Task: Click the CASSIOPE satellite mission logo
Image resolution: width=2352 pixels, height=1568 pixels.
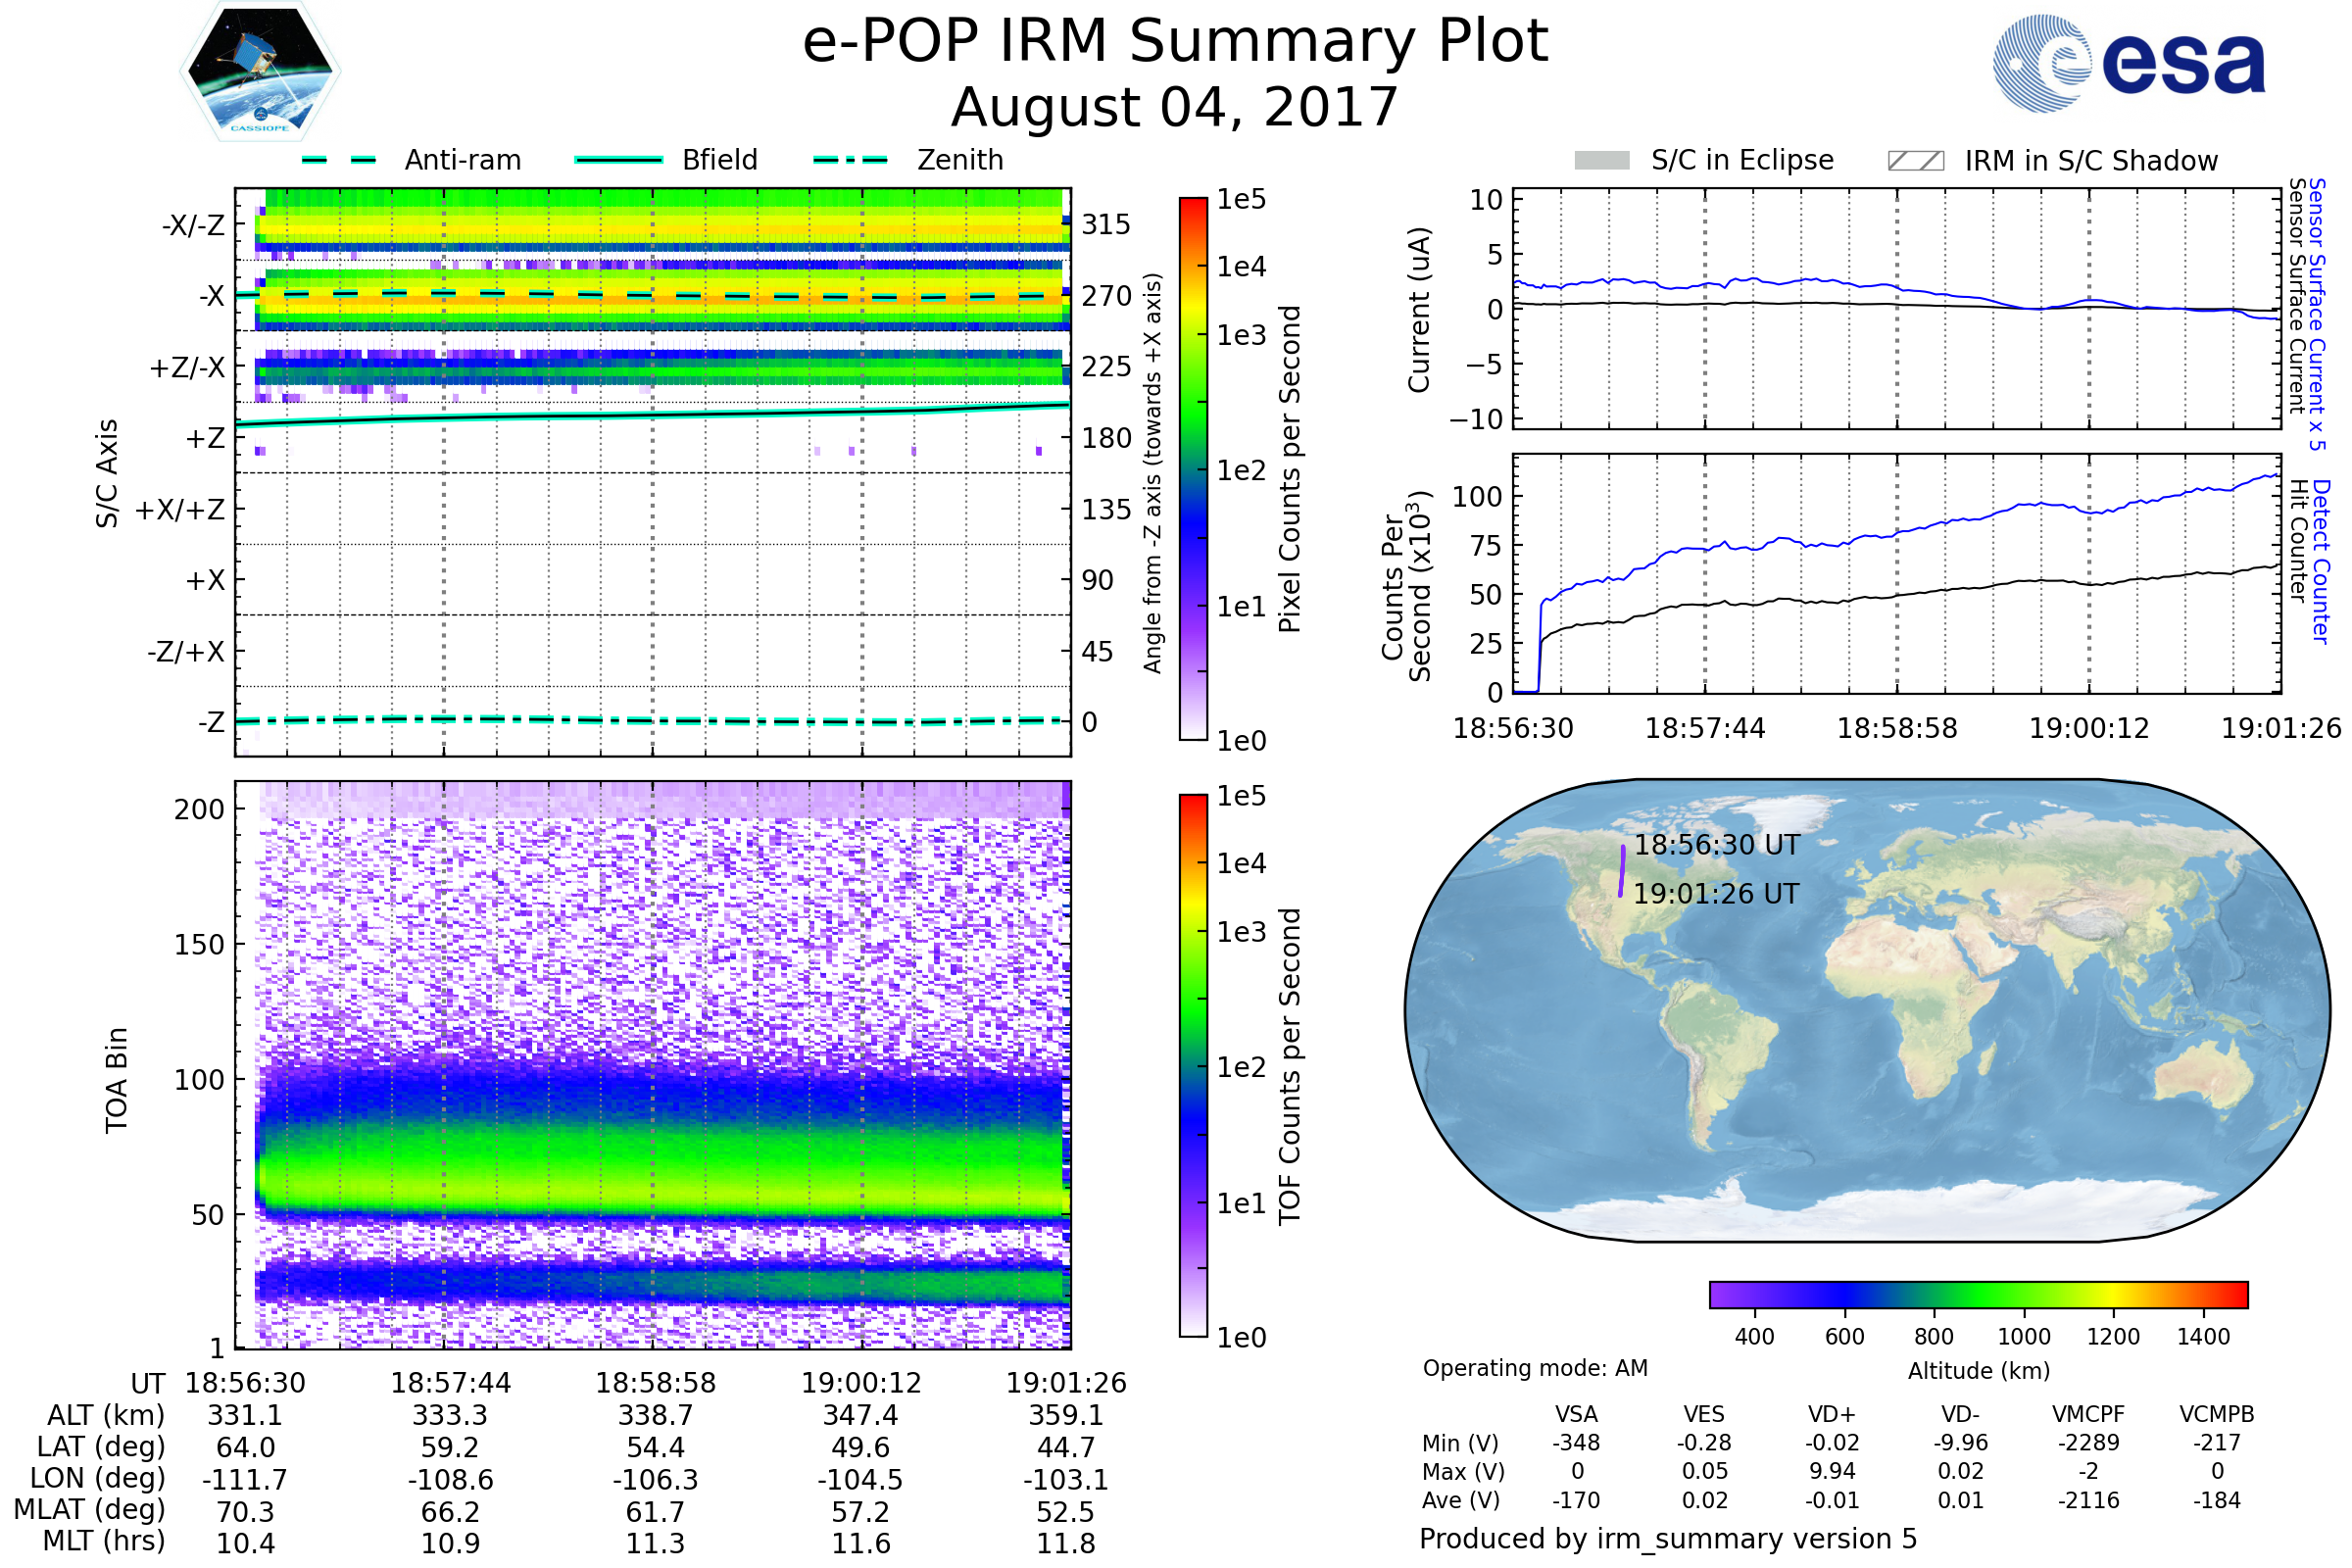Action: click(x=260, y=72)
